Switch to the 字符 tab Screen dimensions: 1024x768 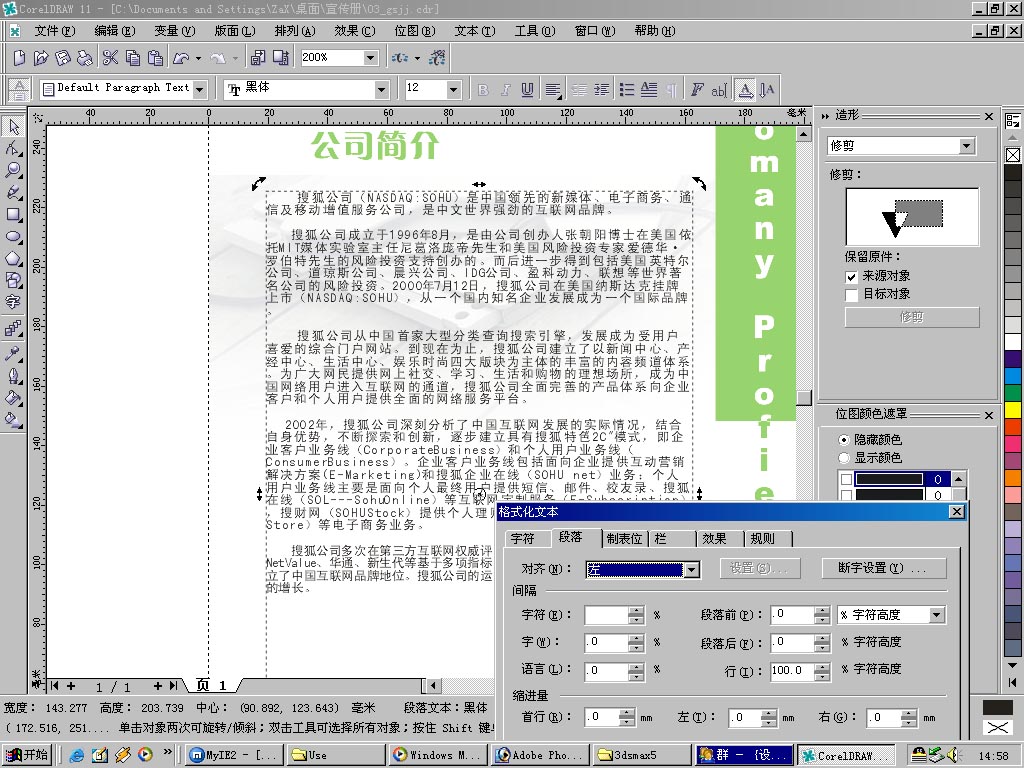pyautogui.click(x=522, y=539)
